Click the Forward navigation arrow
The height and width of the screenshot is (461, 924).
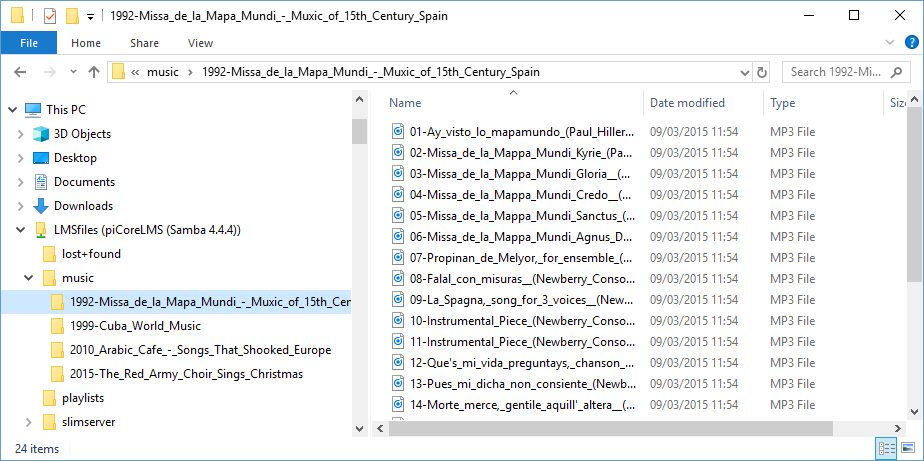coord(50,72)
